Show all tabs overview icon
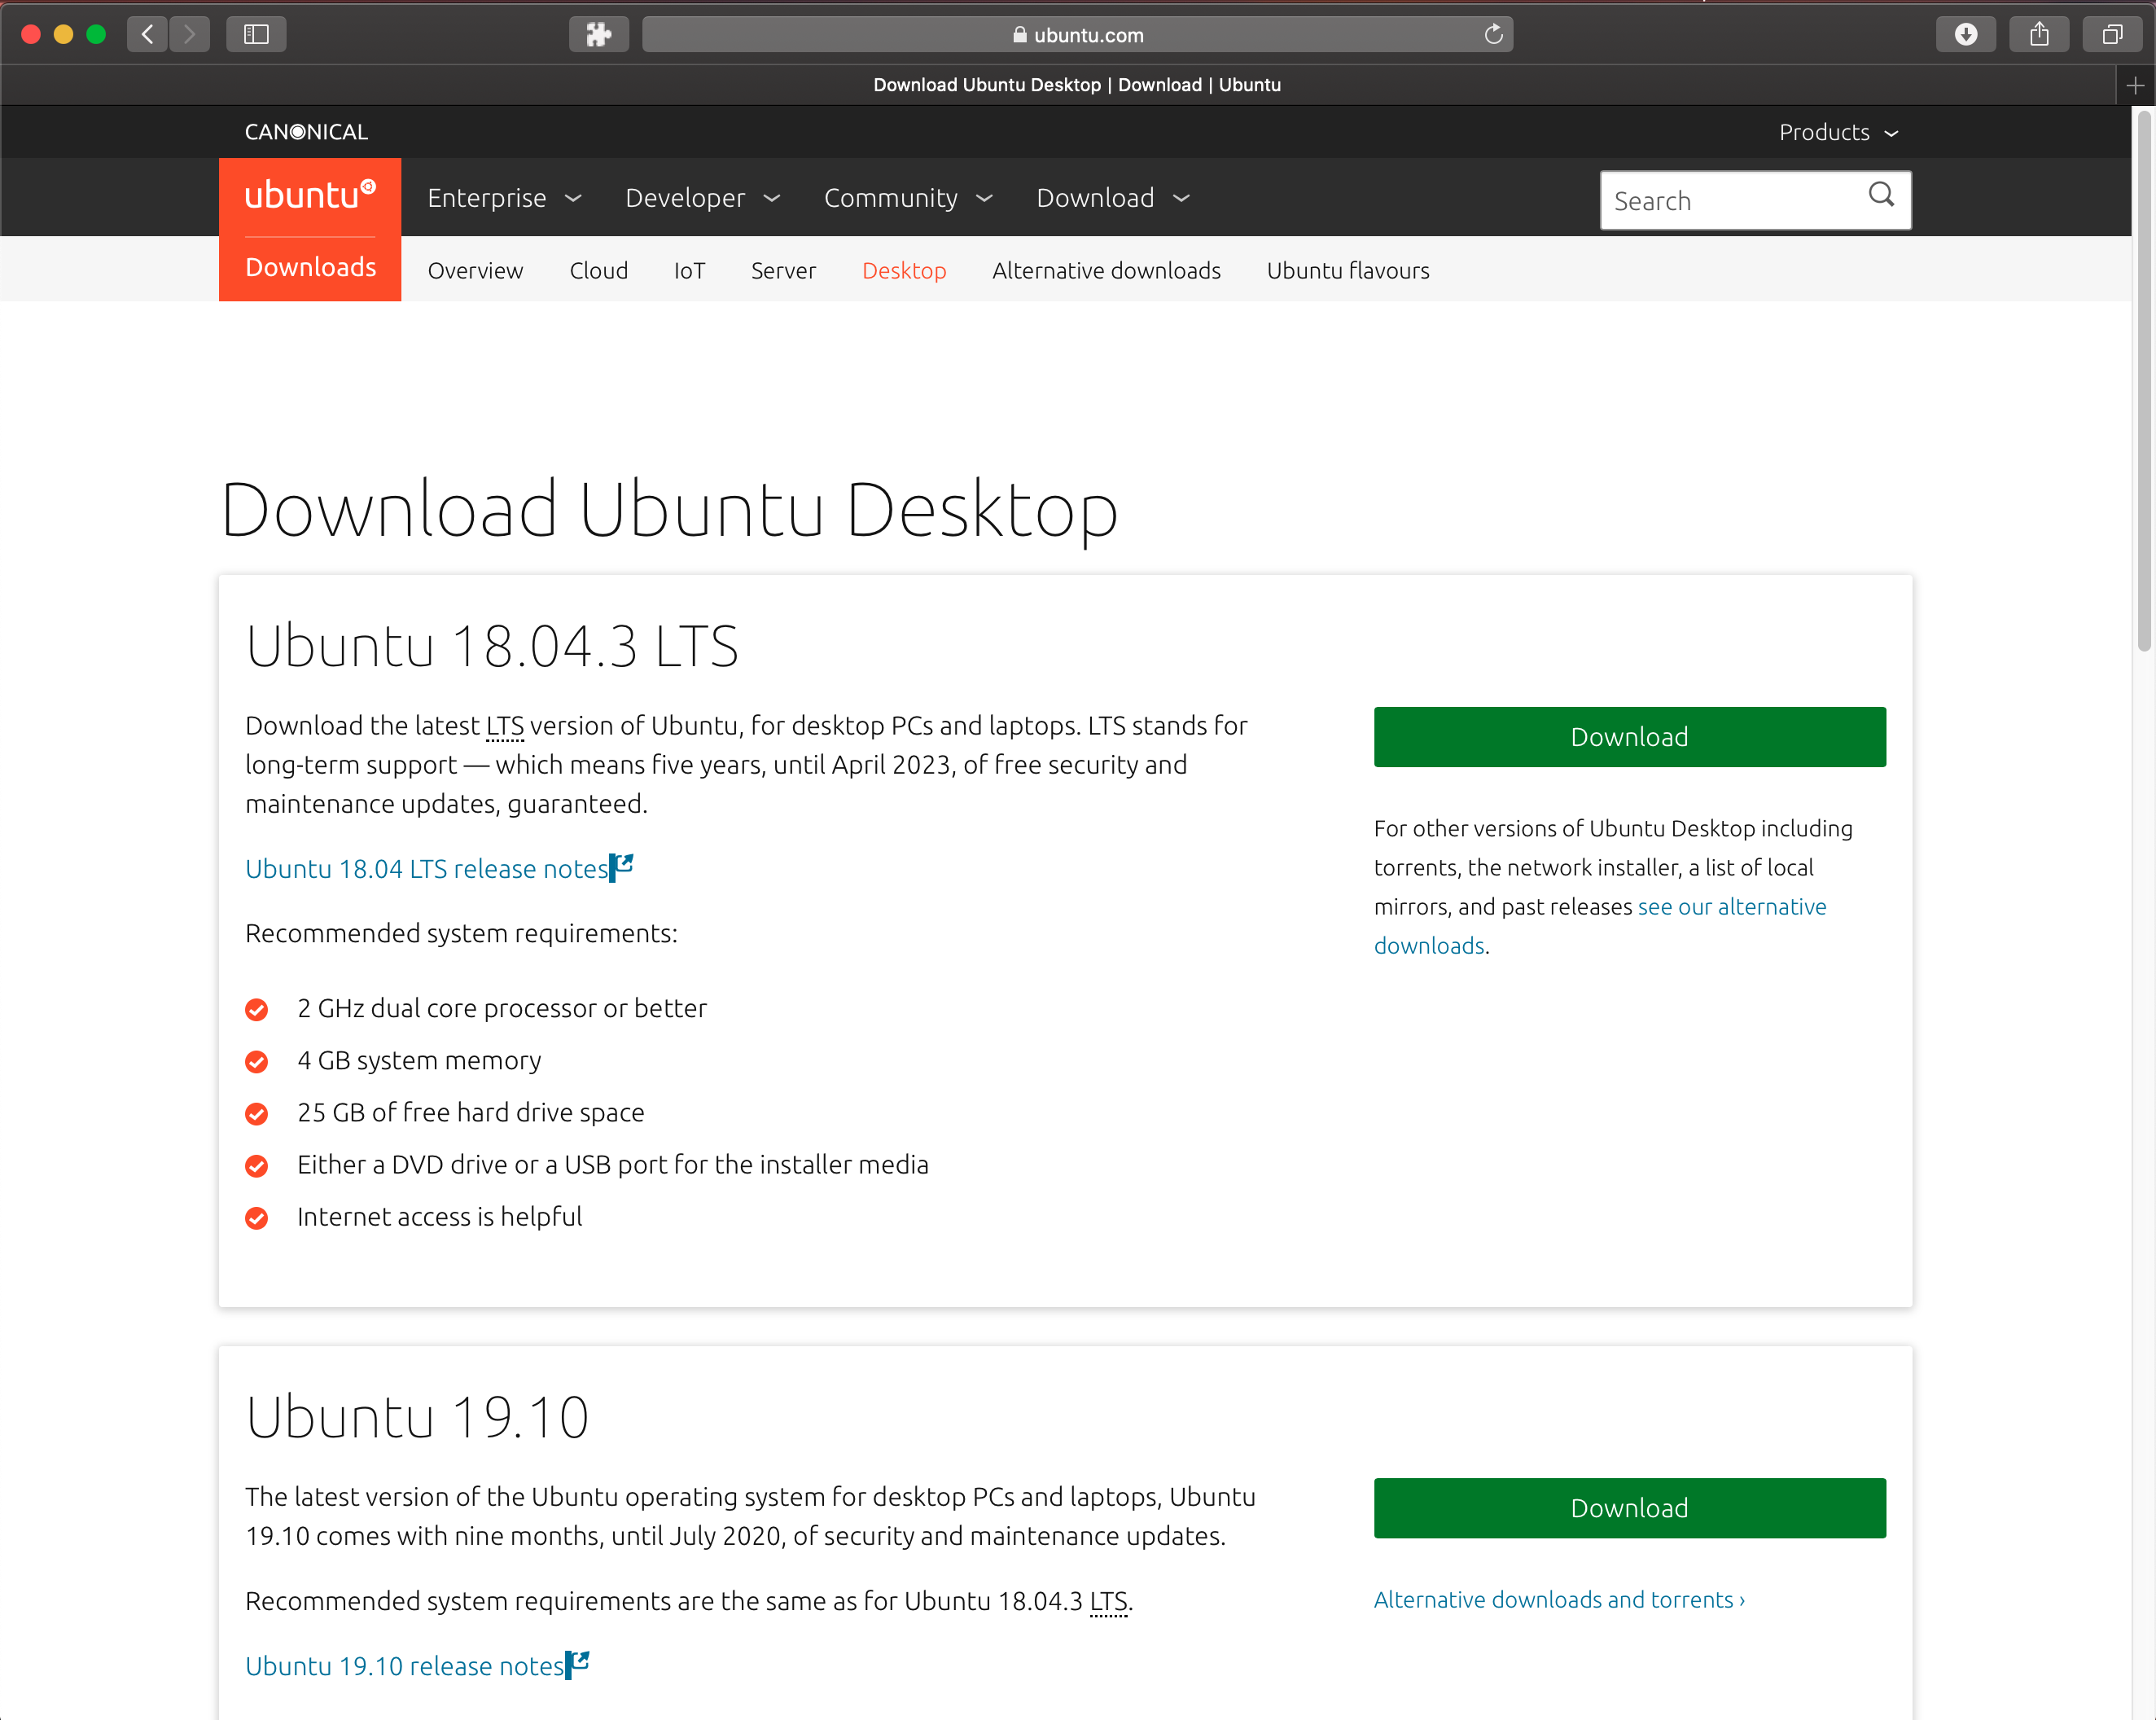This screenshot has width=2156, height=1720. pos(2112,34)
